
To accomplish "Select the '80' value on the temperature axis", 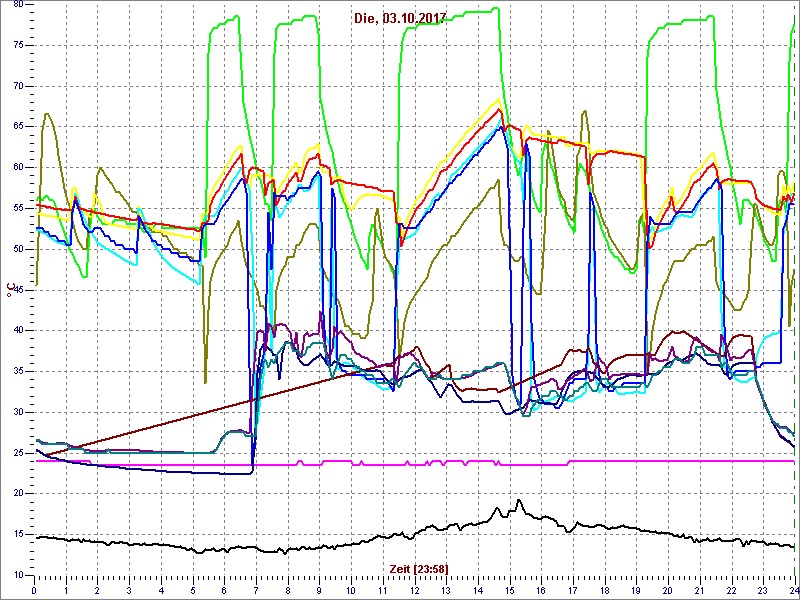I will tap(18, 4).
